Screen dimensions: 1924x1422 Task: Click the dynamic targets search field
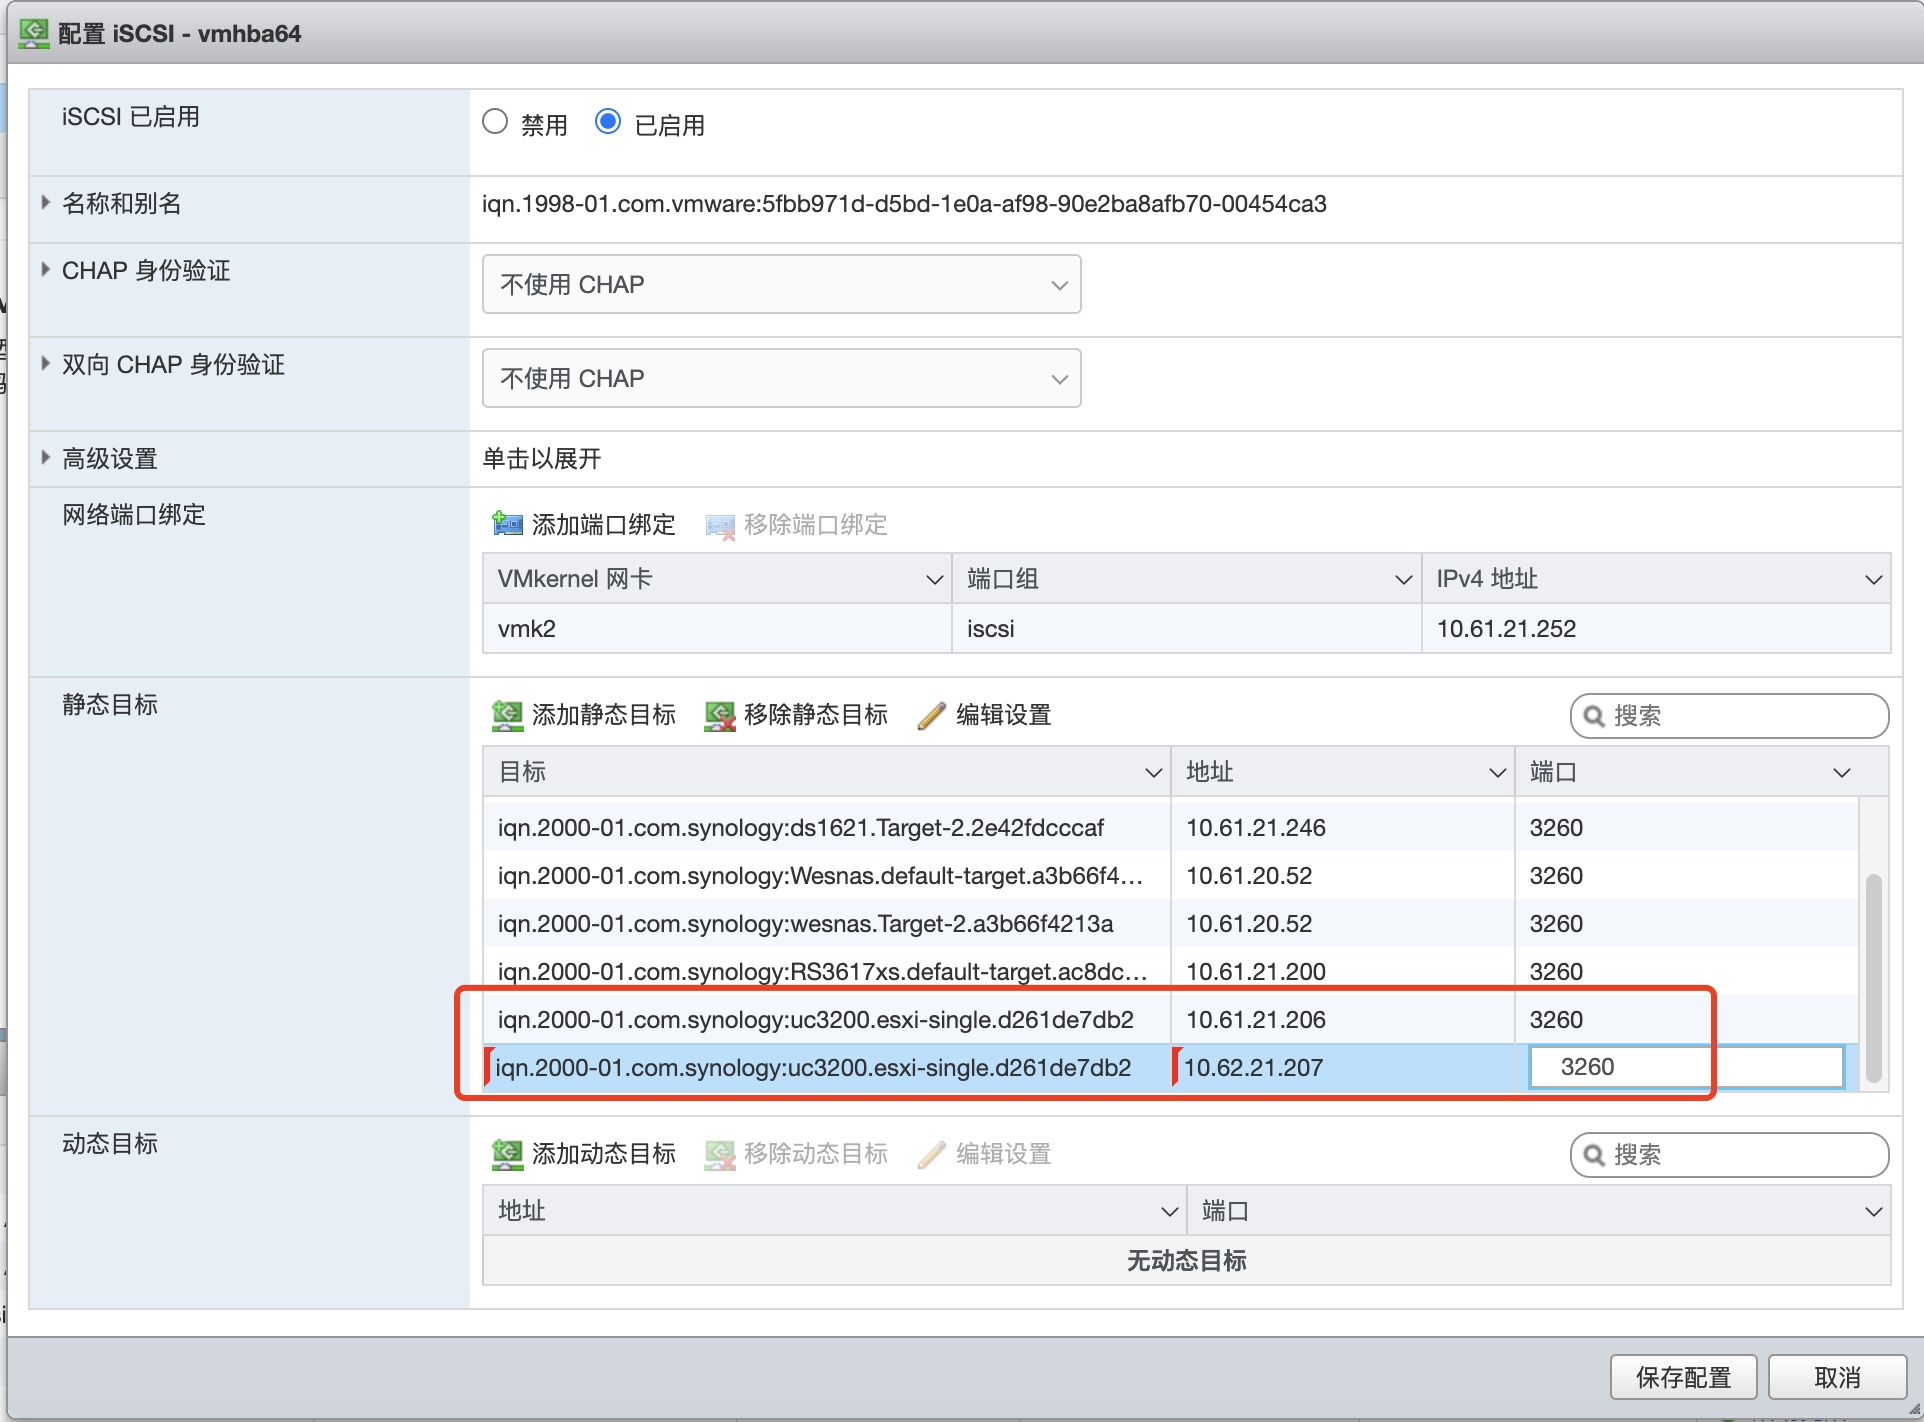click(x=1729, y=1155)
